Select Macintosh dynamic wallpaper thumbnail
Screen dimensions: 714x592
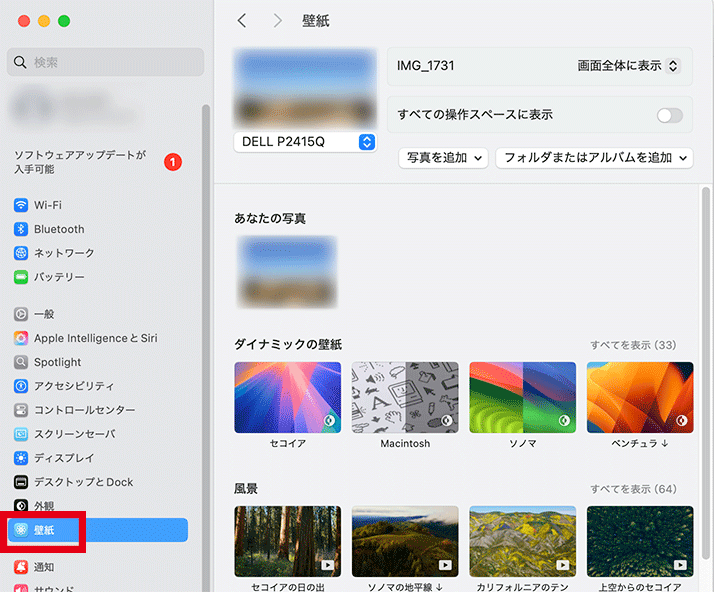[x=405, y=398]
